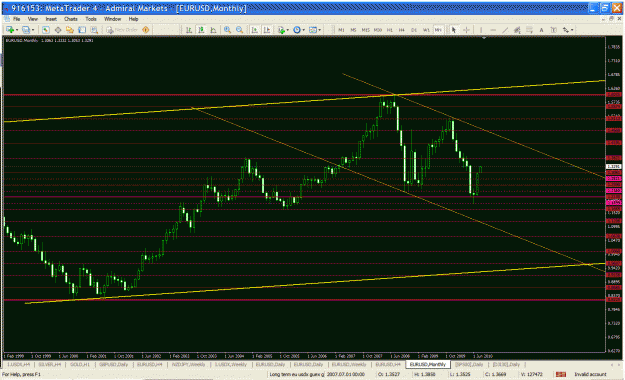Select the standard Cursor tool

(x=453, y=30)
